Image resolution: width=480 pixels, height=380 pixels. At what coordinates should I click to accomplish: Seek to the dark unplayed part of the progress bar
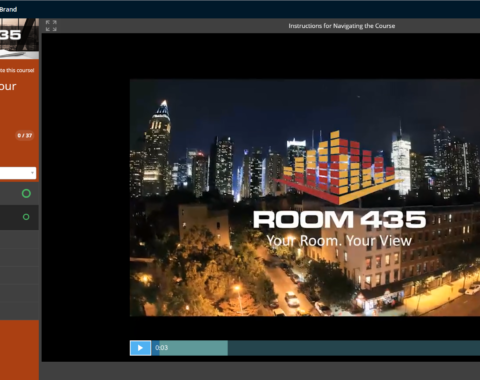pos(353,348)
